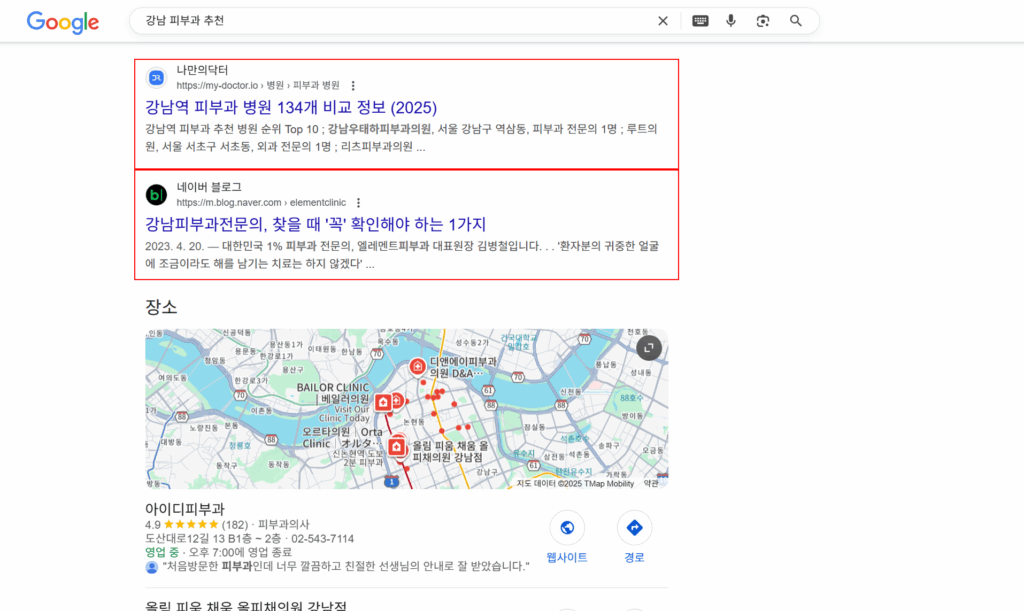Screen dimensions: 1024x611
Task: Start voice search with the microphone icon
Action: tap(731, 20)
